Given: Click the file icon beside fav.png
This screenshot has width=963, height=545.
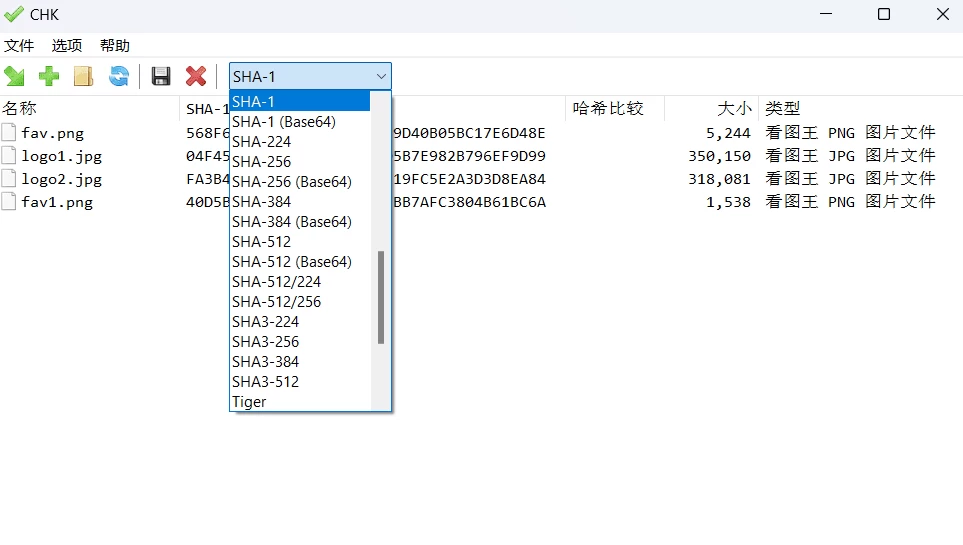Looking at the screenshot, I should [x=9, y=133].
